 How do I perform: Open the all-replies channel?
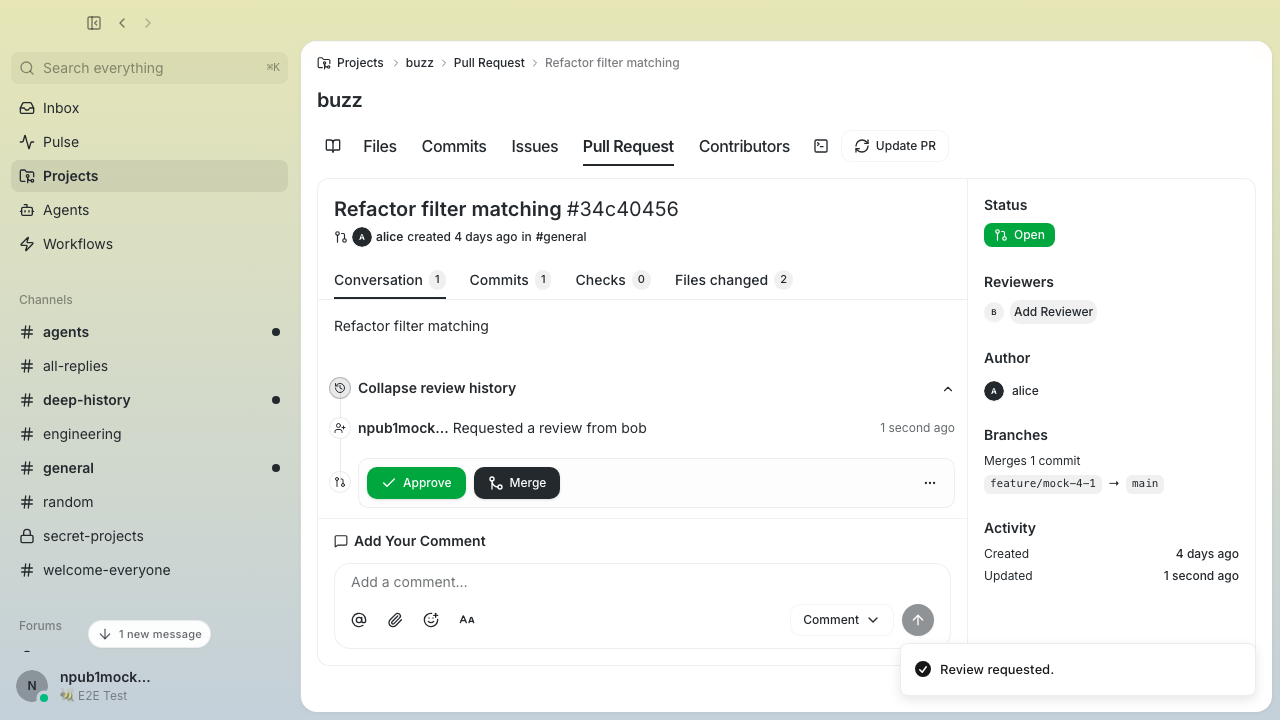coord(150,366)
